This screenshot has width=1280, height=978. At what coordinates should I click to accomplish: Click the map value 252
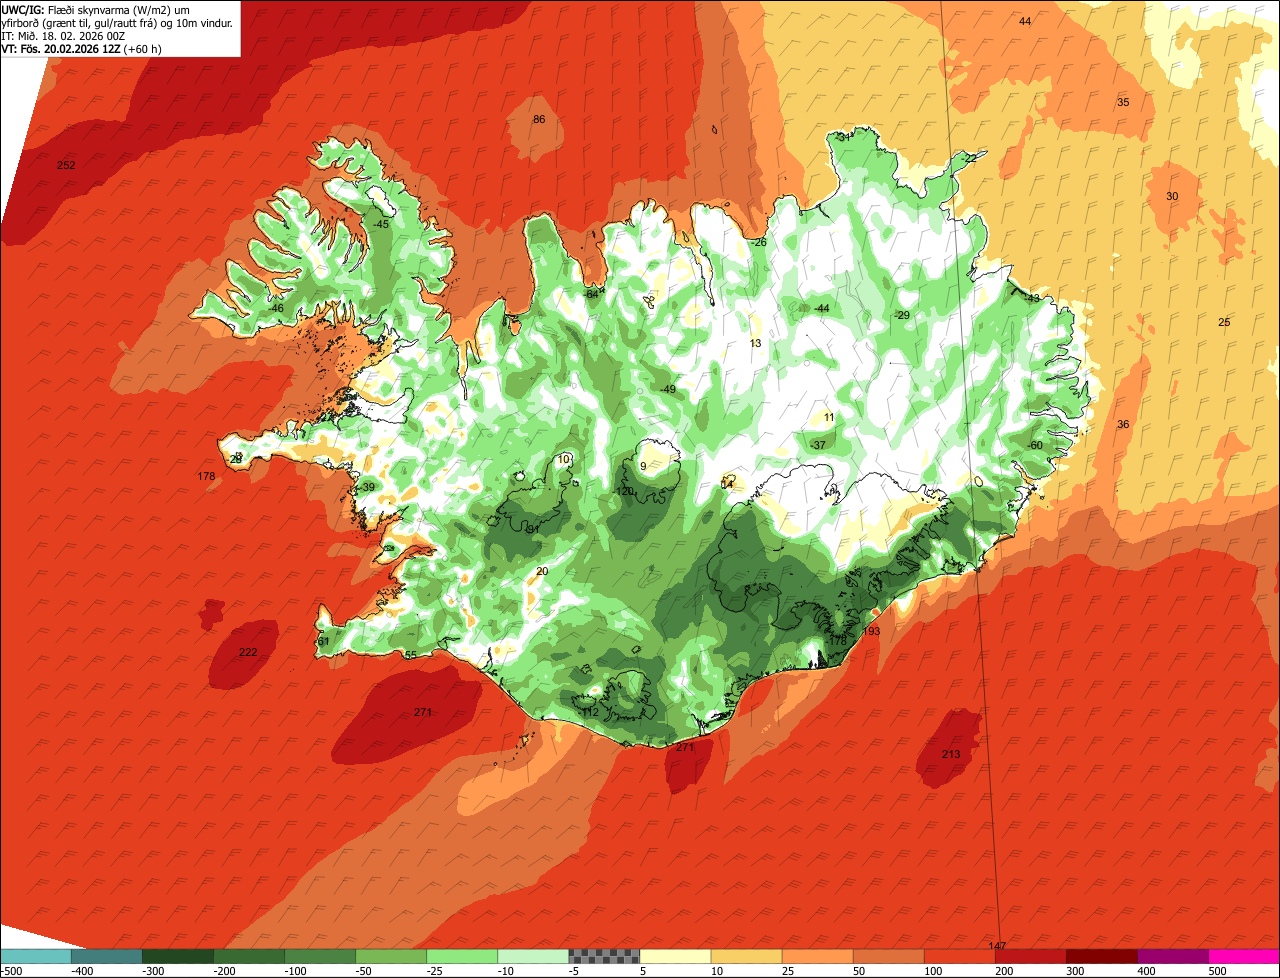tap(66, 165)
